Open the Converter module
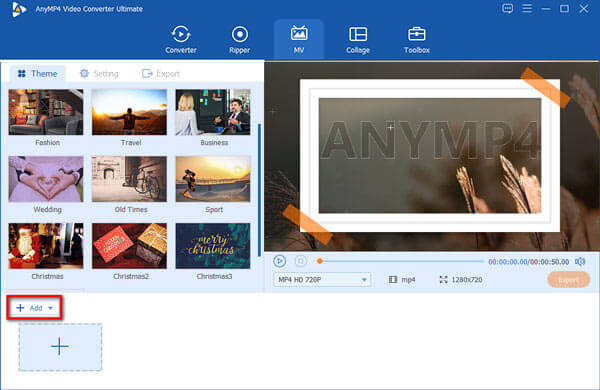Image resolution: width=600 pixels, height=390 pixels. pos(181,39)
